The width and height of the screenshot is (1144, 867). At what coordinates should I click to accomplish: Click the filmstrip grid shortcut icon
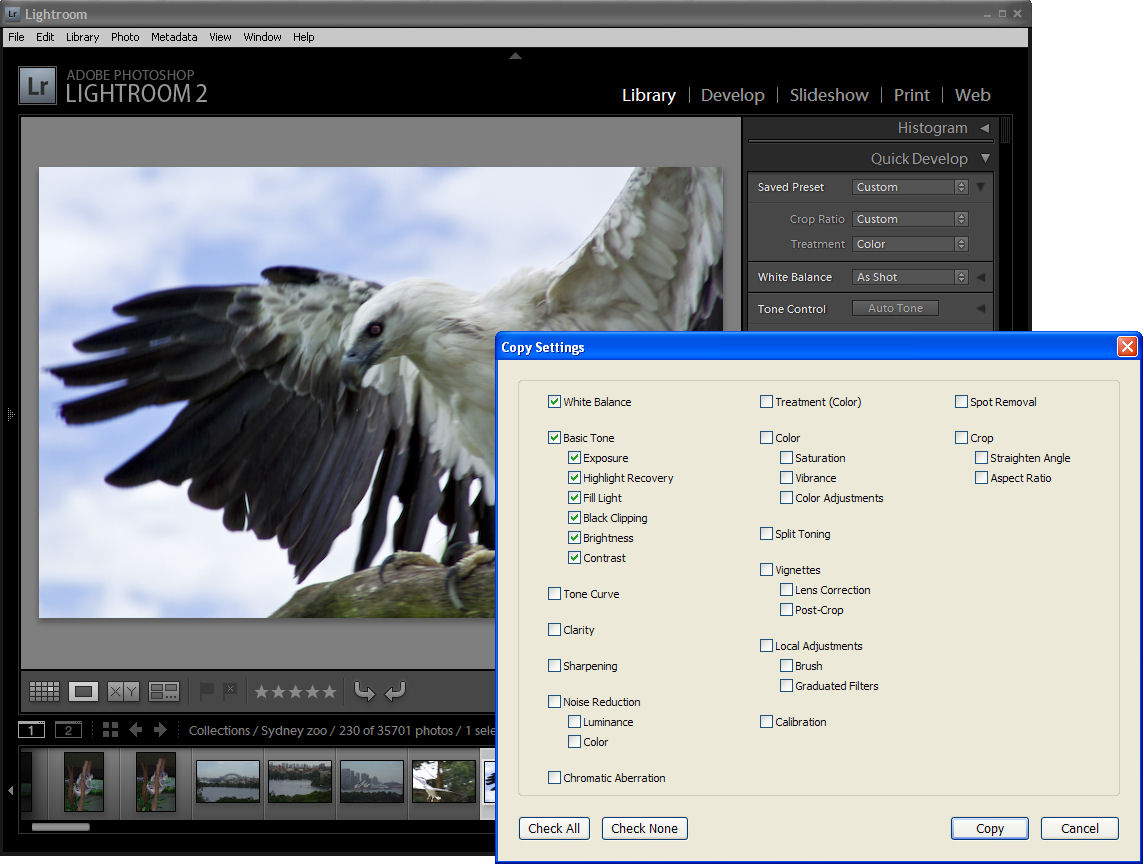[x=110, y=730]
